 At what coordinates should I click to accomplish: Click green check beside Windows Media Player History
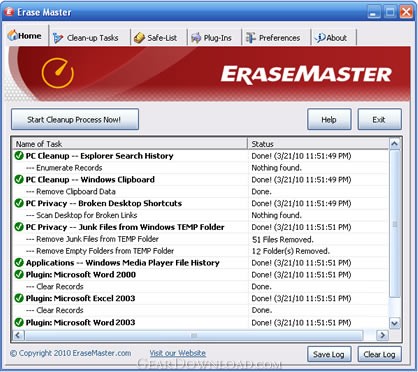coord(19,263)
